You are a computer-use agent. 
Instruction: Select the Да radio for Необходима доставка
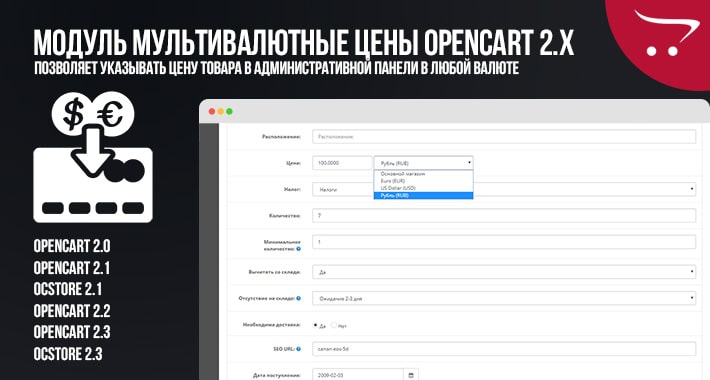pos(316,325)
